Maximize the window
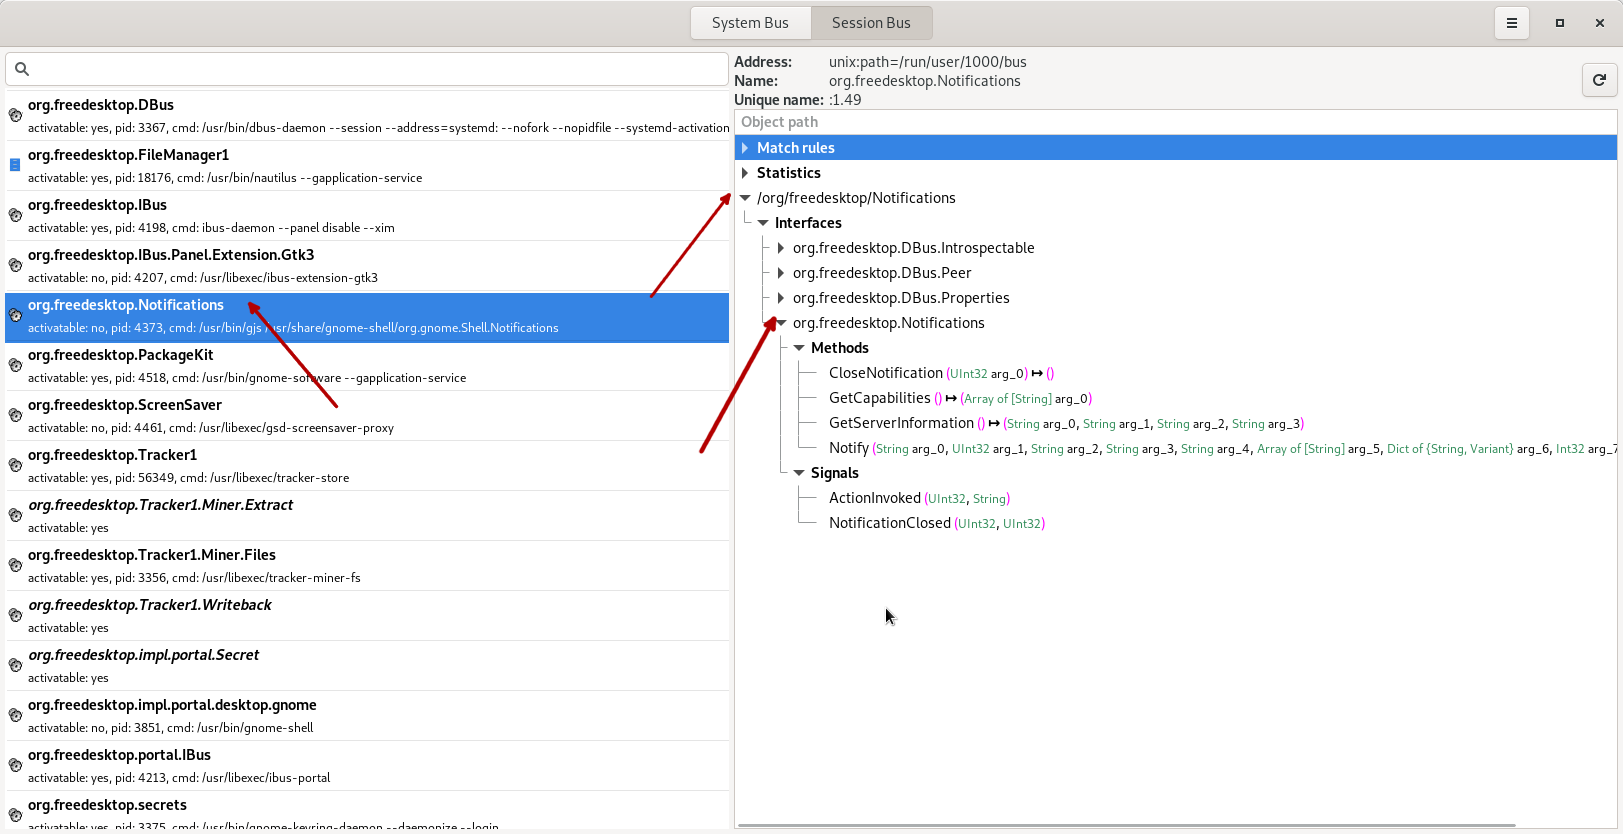 click(1559, 23)
